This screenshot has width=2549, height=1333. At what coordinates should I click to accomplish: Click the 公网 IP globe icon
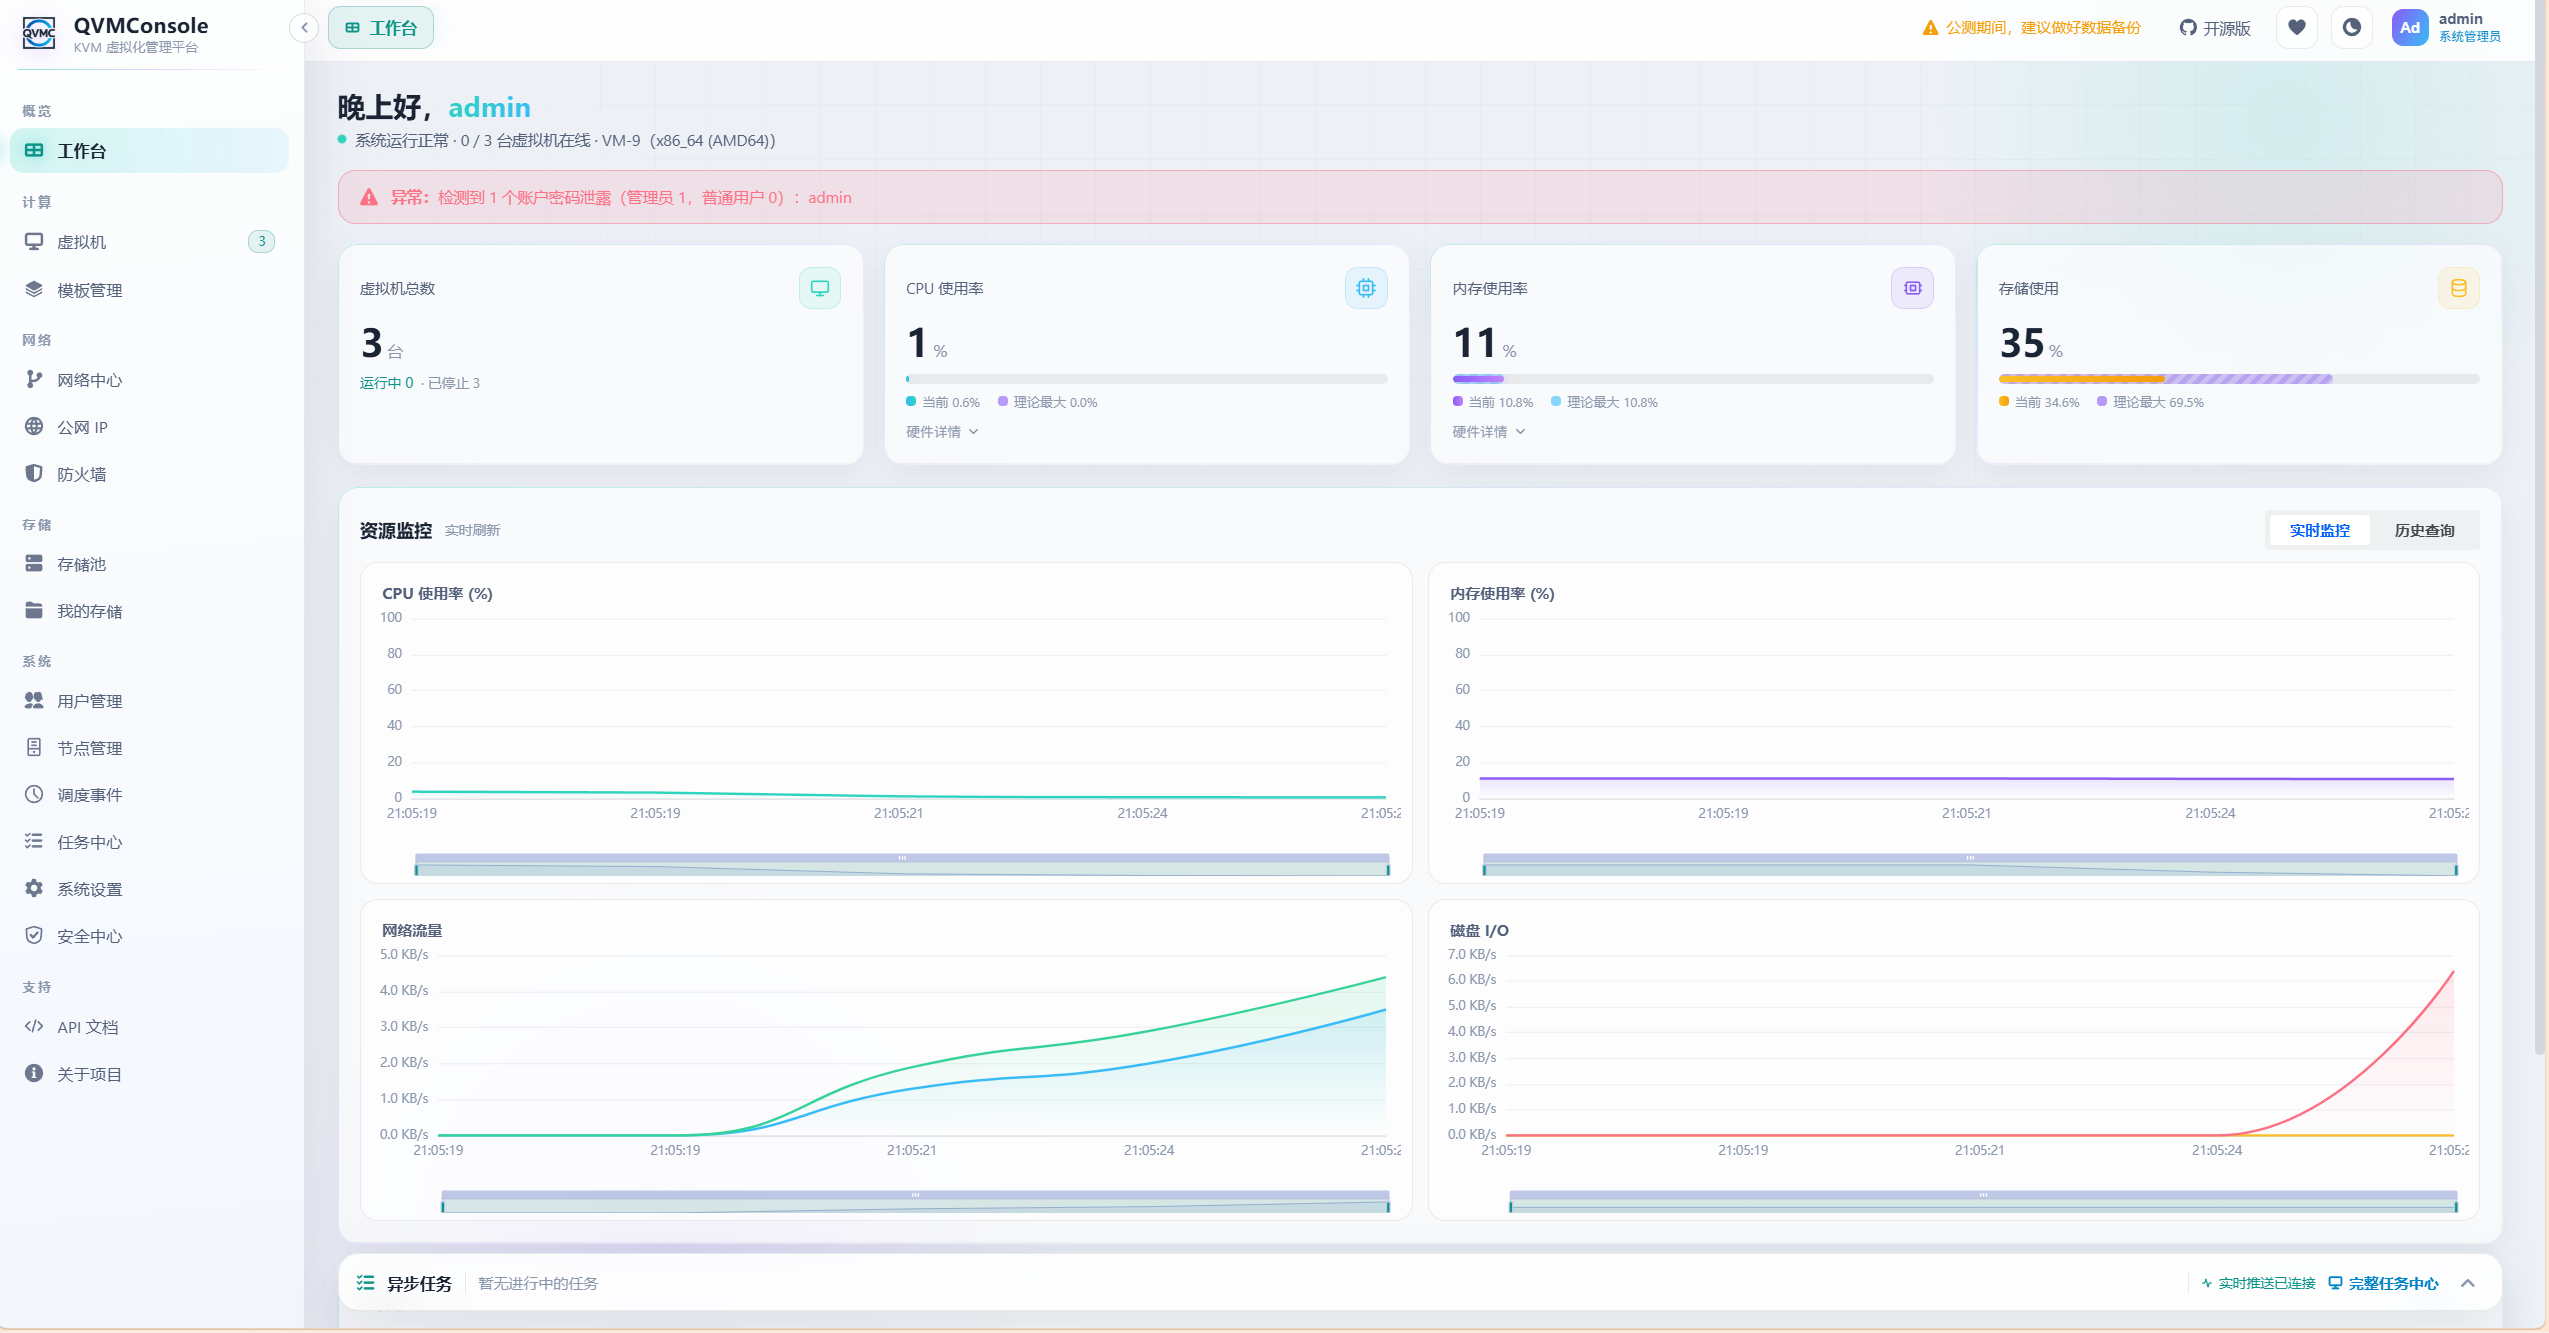(x=34, y=427)
